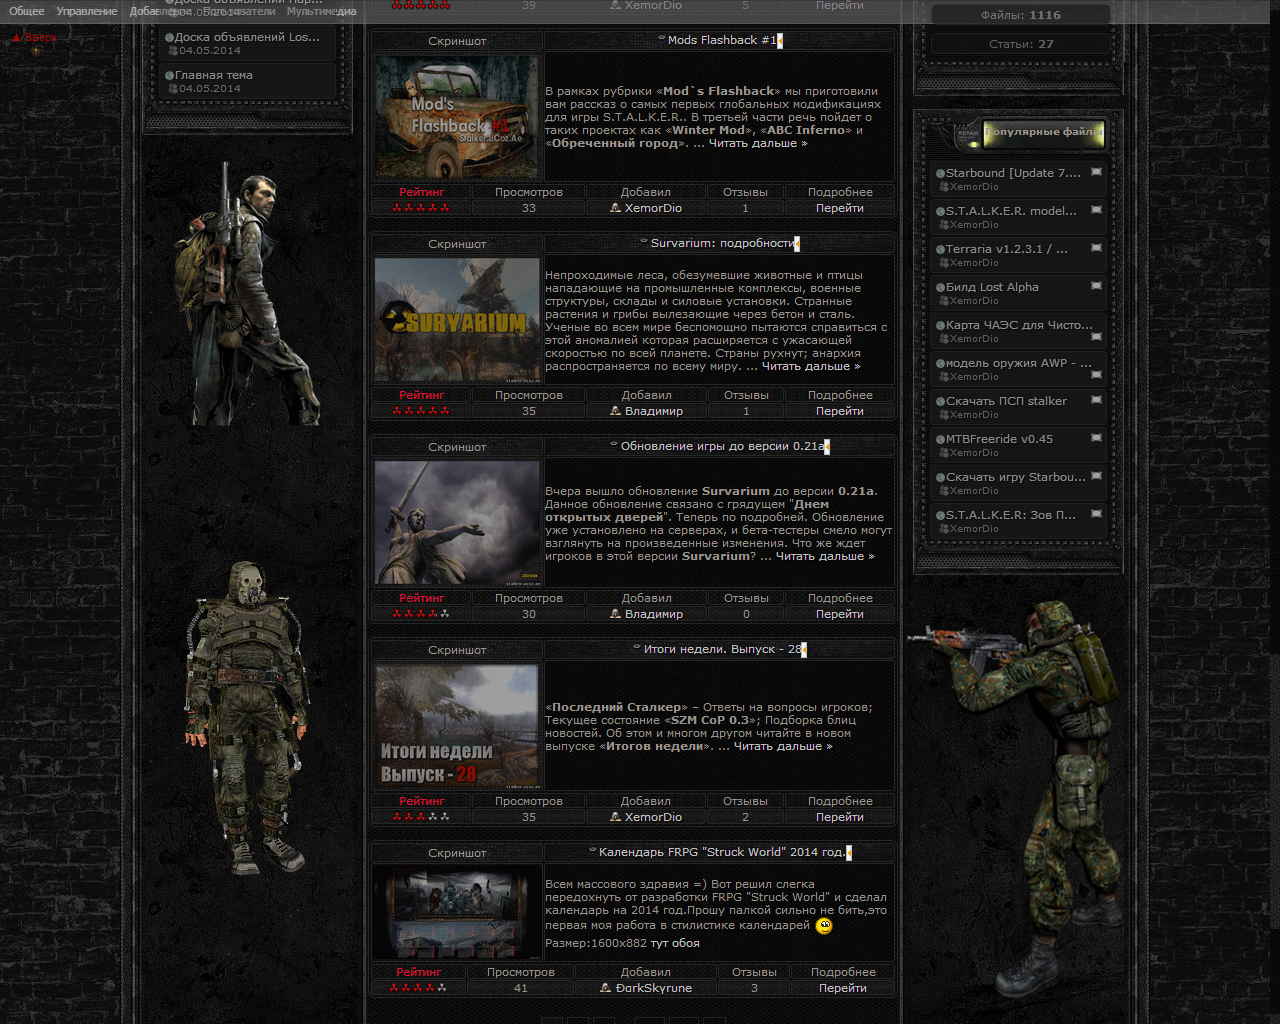Click comment icon beside Скачать игру Starbou...
The width and height of the screenshot is (1280, 1024).
[1096, 476]
